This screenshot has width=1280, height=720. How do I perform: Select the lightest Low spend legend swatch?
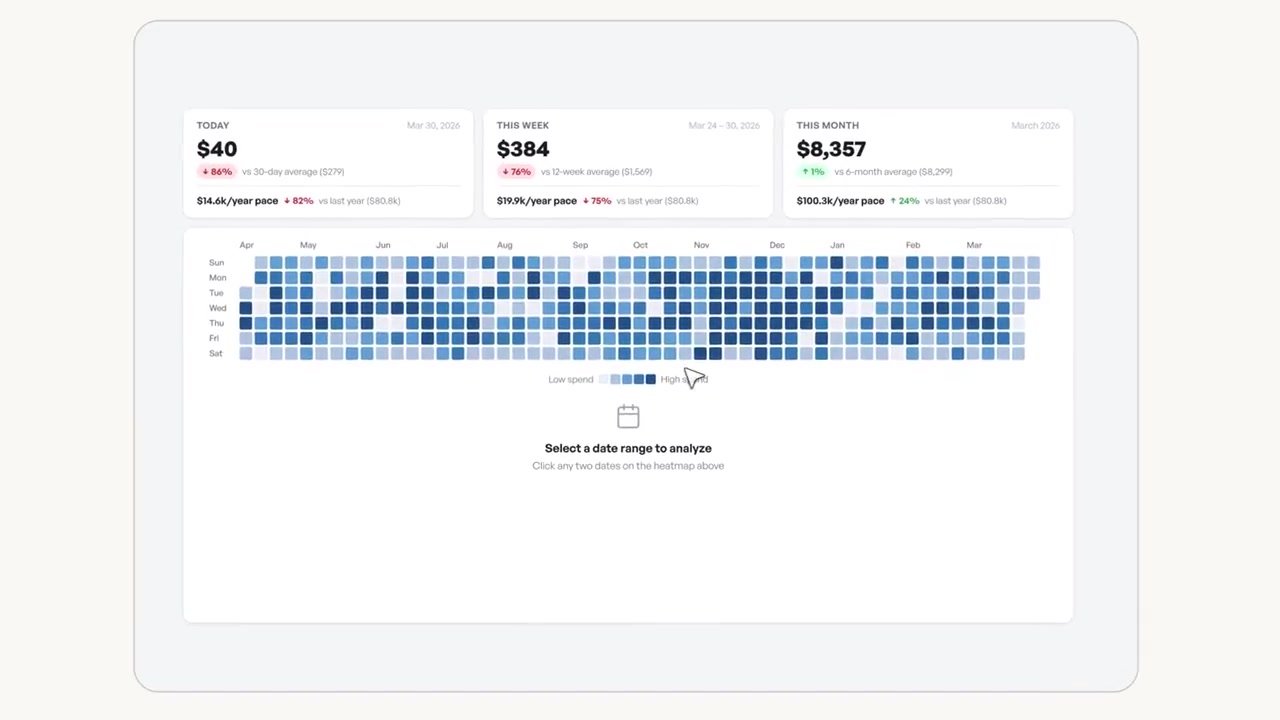[x=603, y=379]
